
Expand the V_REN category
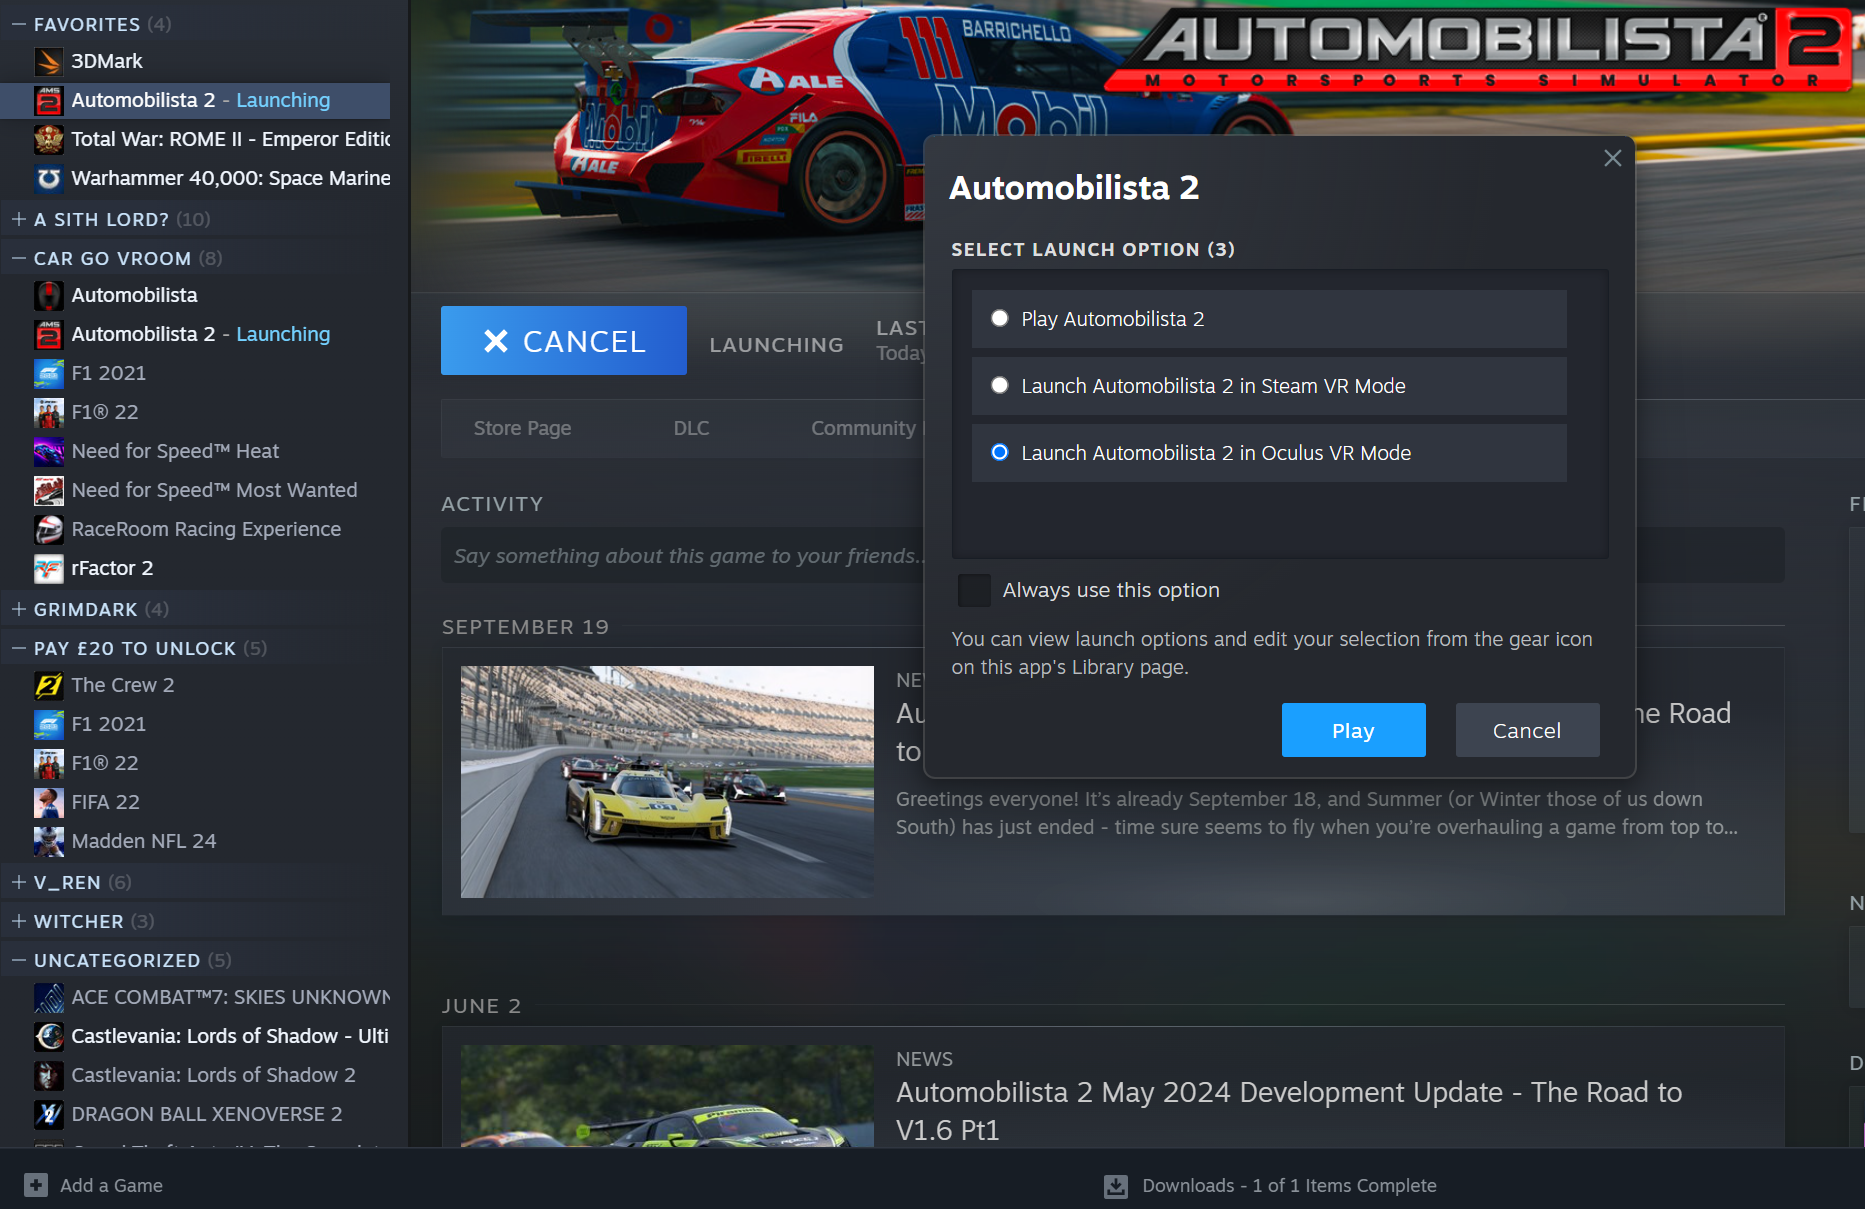[18, 882]
